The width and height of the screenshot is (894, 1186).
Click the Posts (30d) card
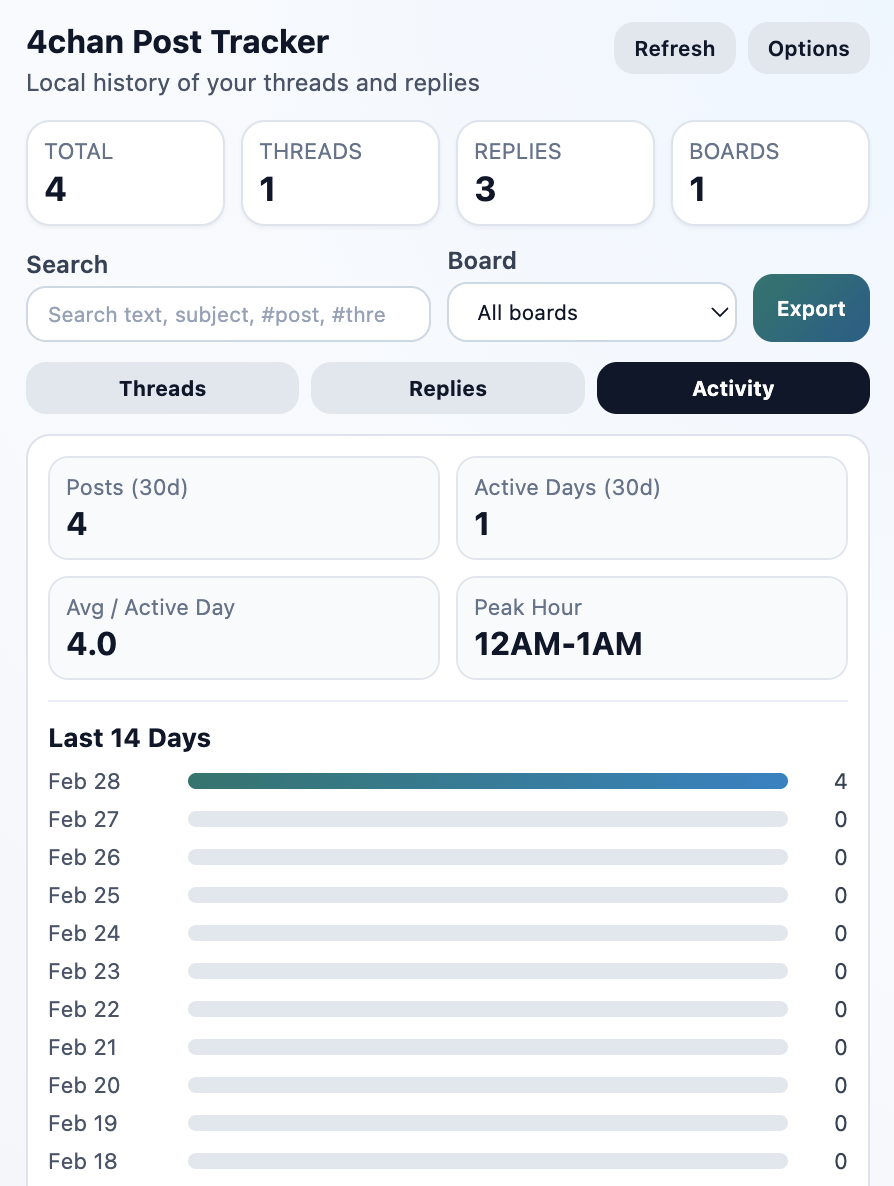[244, 508]
